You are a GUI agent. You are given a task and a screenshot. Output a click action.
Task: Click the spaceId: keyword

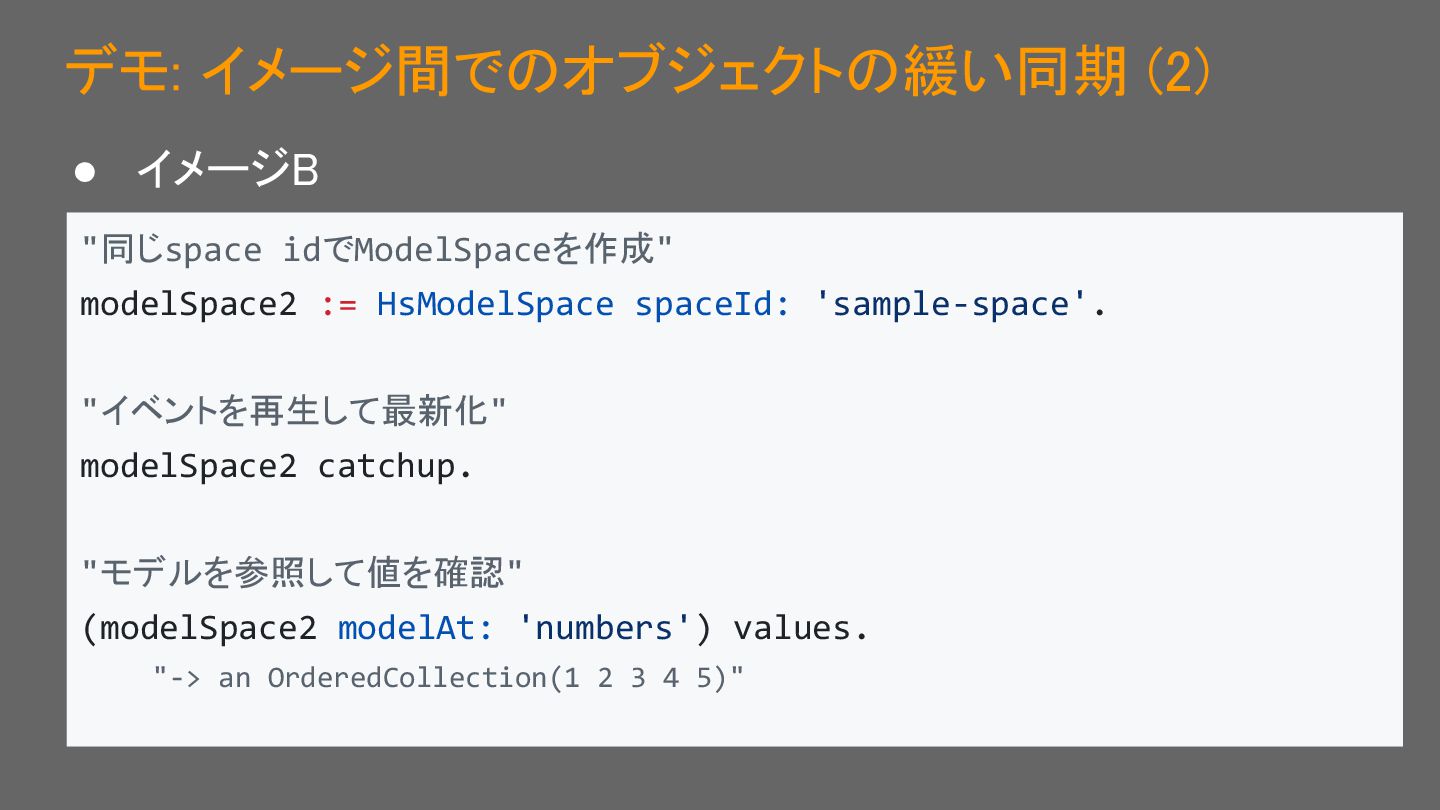tap(713, 304)
